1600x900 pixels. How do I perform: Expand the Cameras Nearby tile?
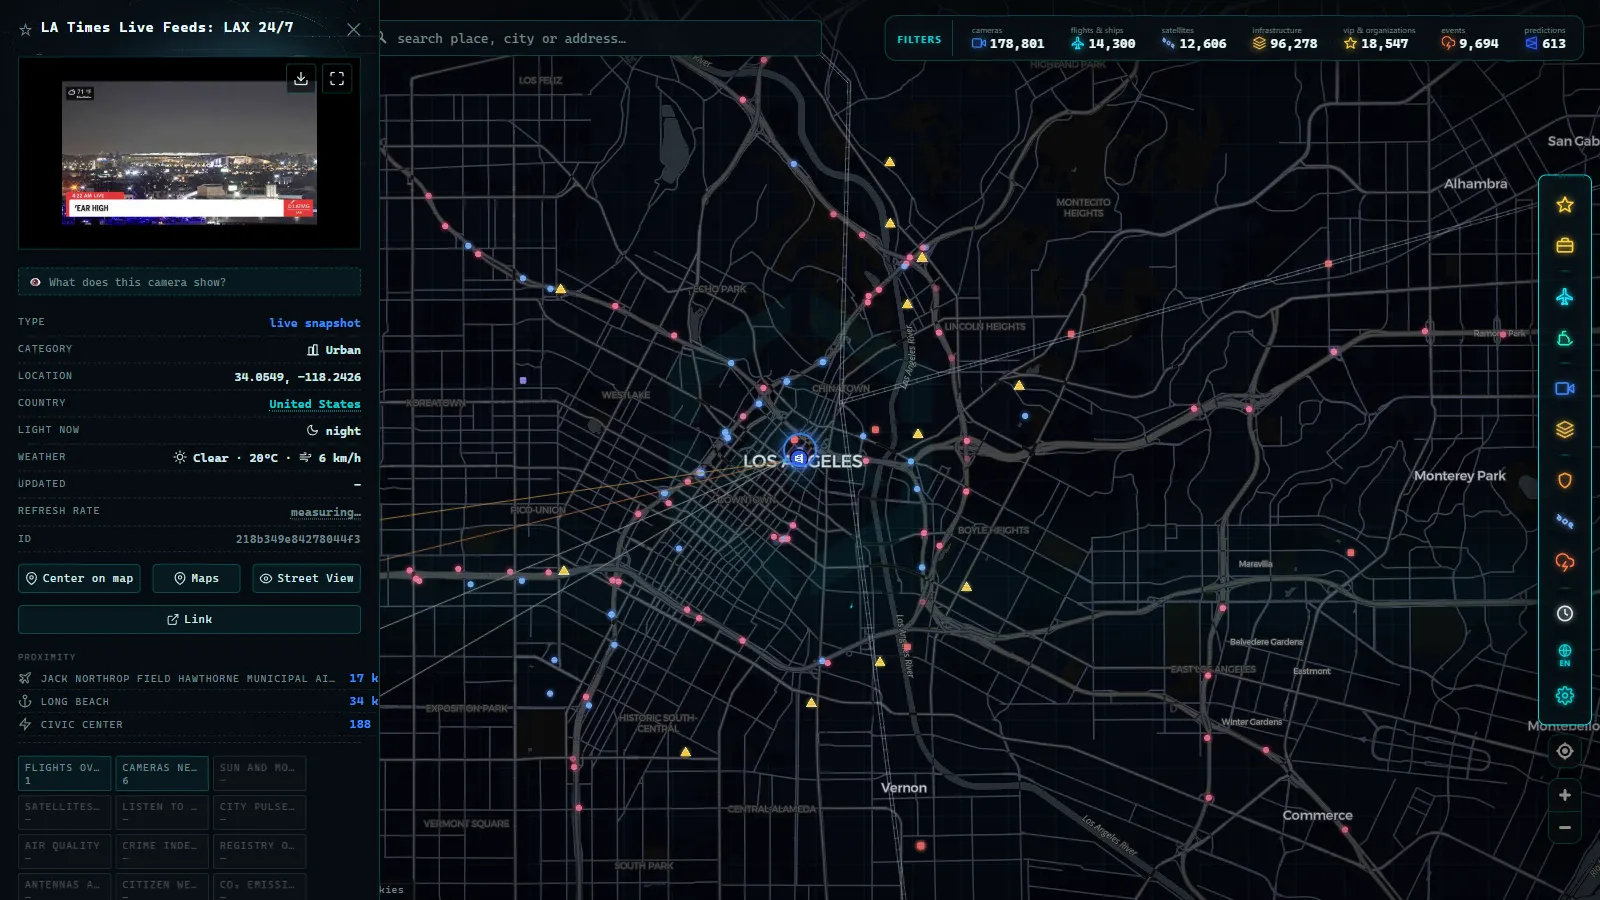point(162,774)
